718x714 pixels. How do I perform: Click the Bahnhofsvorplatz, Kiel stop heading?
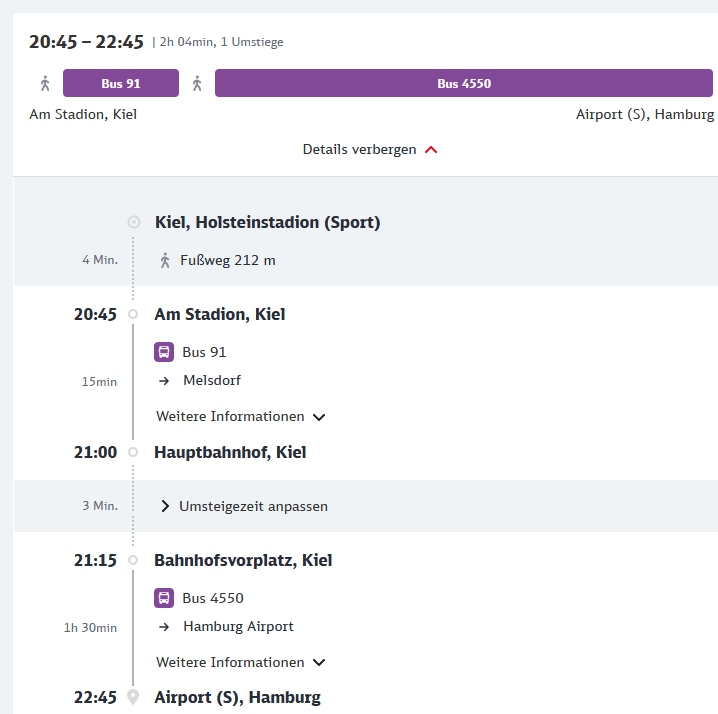tap(243, 560)
